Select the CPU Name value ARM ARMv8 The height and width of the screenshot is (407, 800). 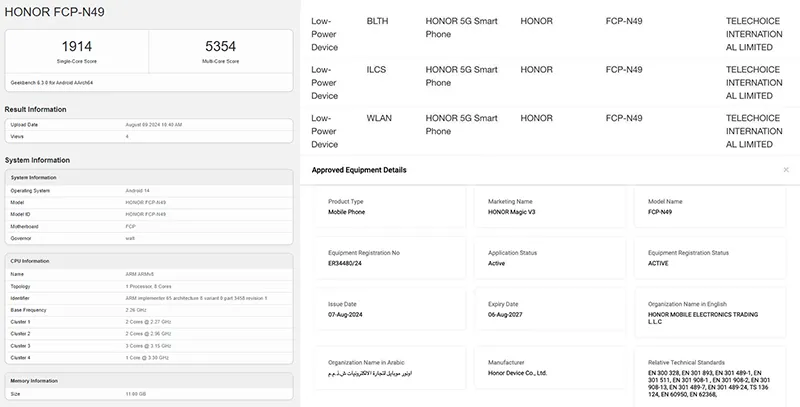[x=139, y=274]
